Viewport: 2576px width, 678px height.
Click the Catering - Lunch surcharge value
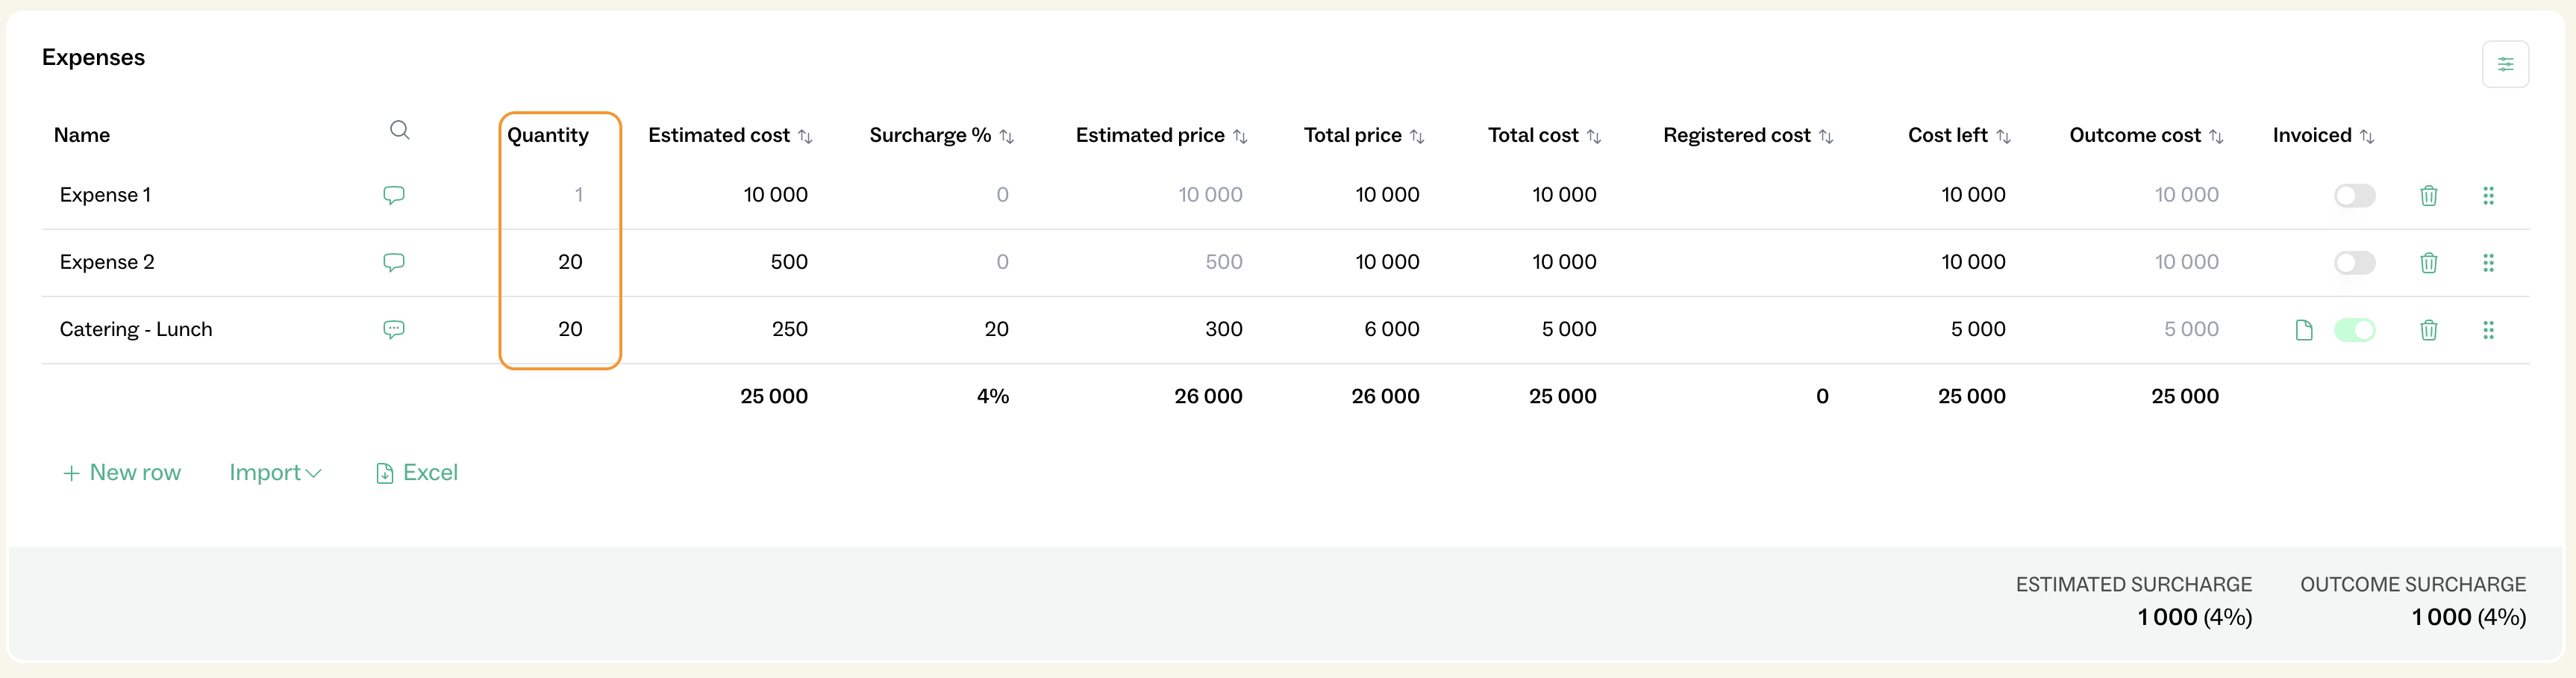tap(995, 329)
